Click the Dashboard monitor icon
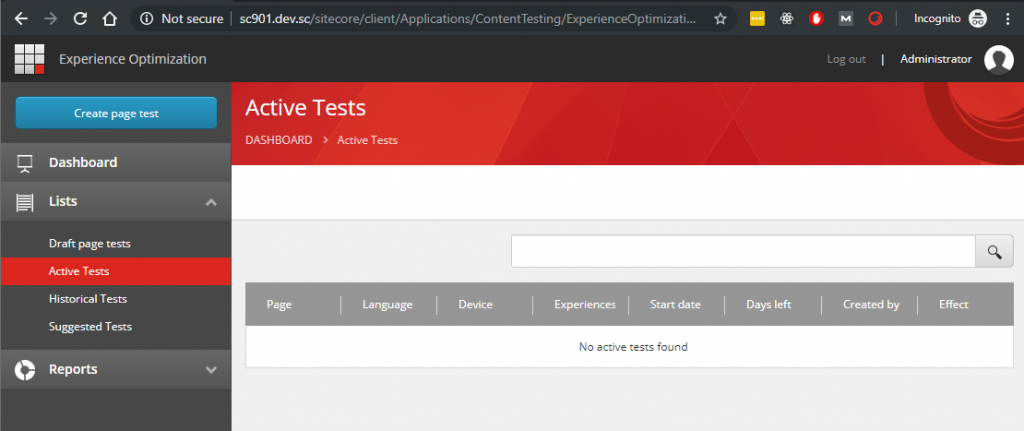This screenshot has height=431, width=1024. 25,163
